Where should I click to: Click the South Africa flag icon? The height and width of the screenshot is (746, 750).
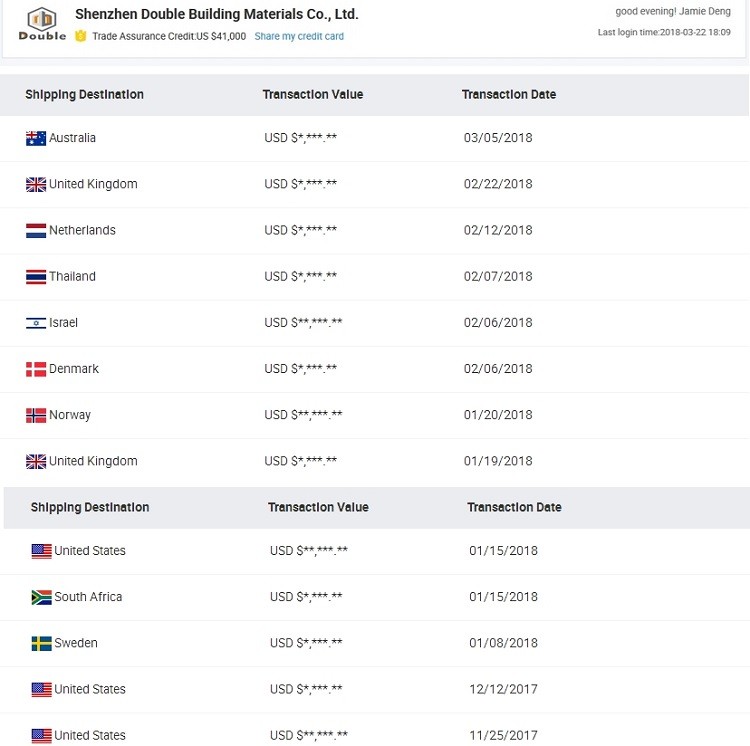[41, 597]
